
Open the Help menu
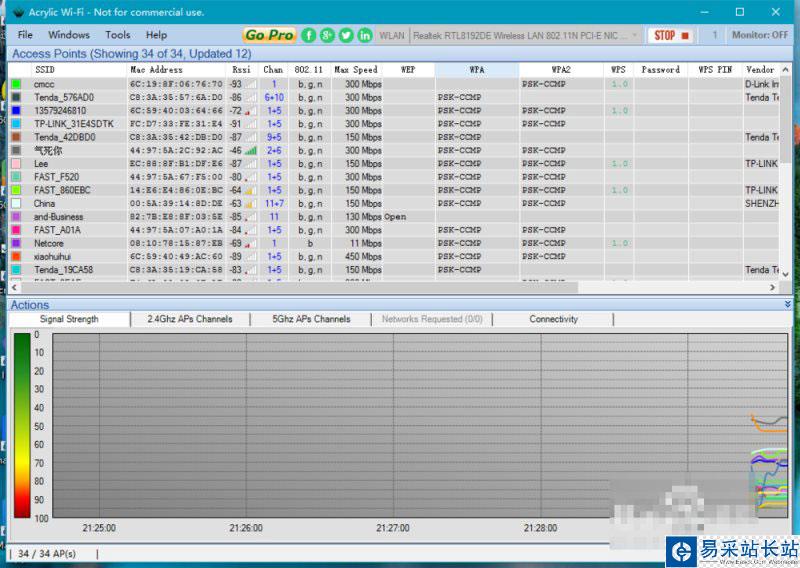(x=156, y=35)
